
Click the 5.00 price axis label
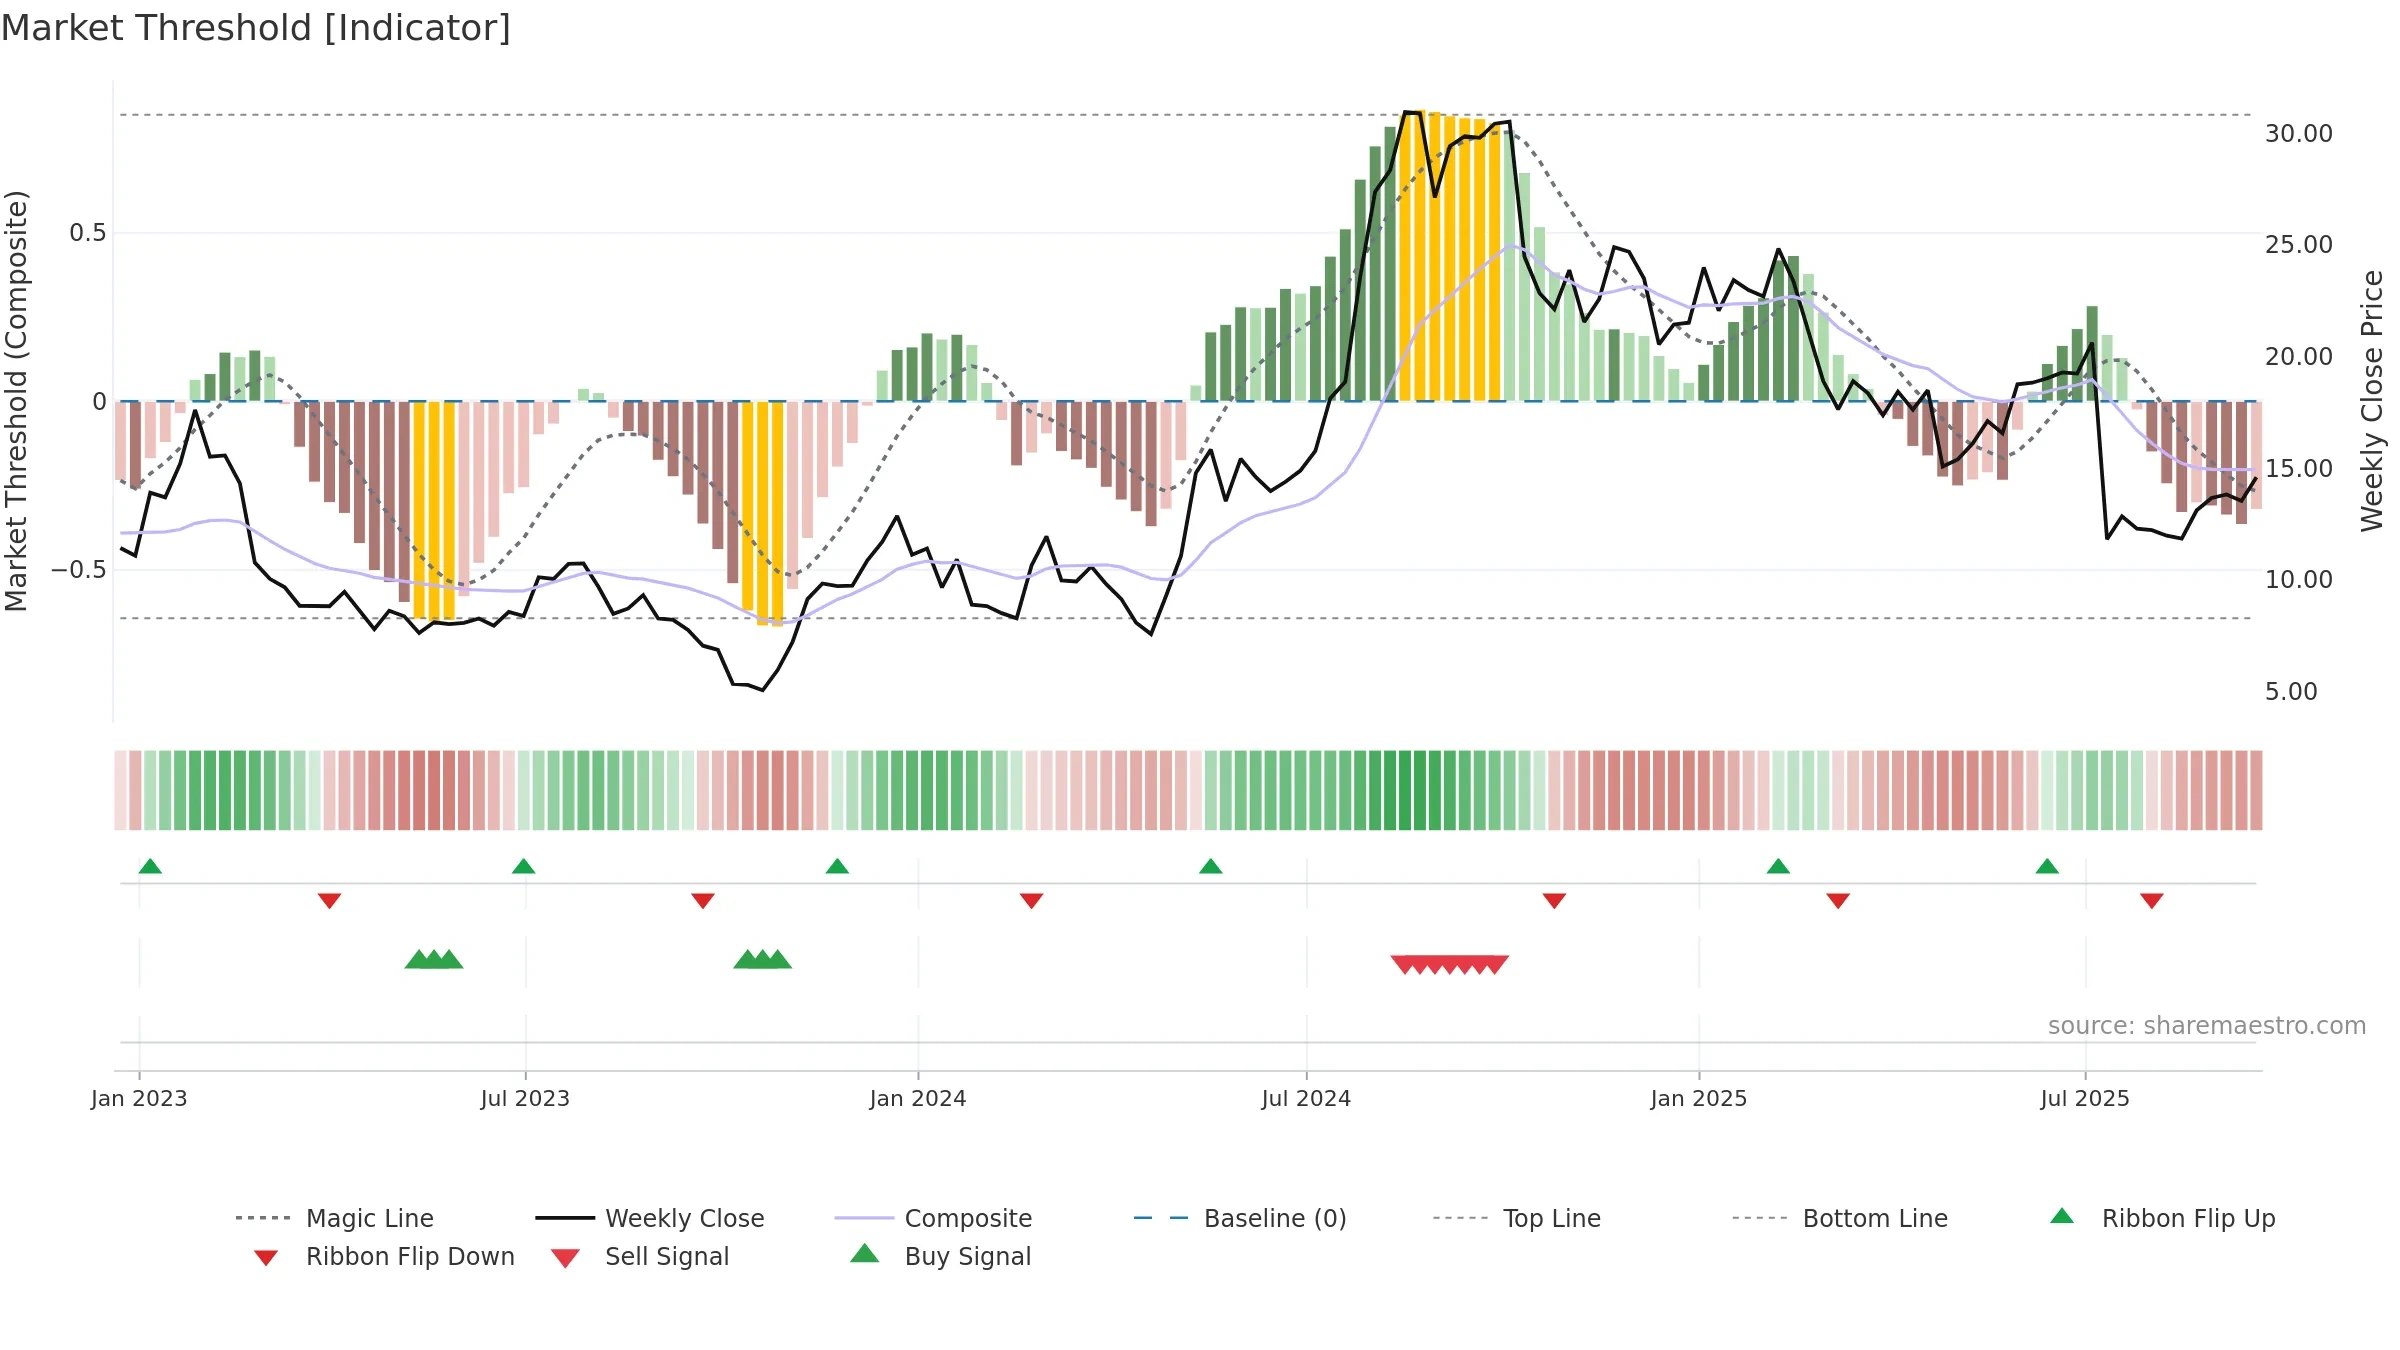coord(2291,691)
